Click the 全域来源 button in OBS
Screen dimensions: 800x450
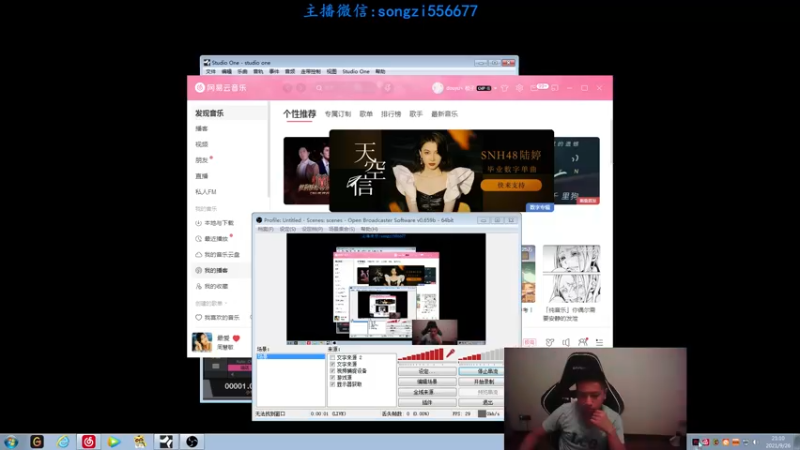coord(427,392)
